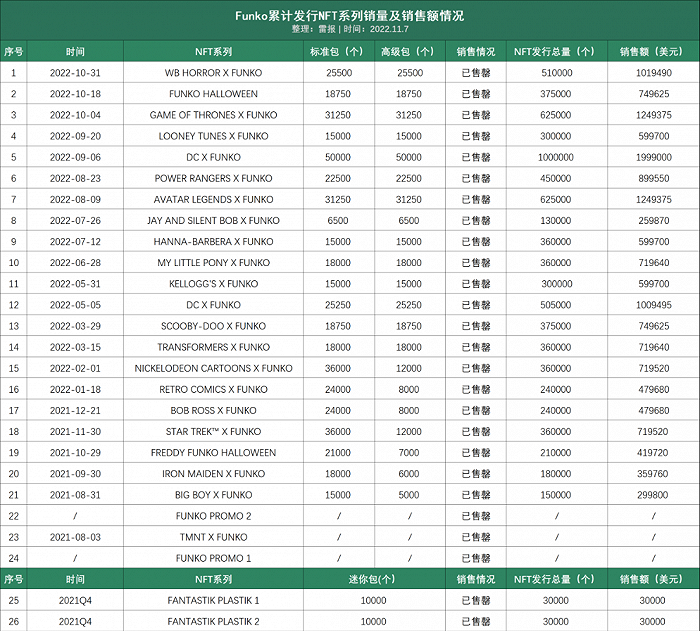Select the 'IRON MAIDEN X FUNKO' cell
This screenshot has width=700, height=631.
pos(213,474)
